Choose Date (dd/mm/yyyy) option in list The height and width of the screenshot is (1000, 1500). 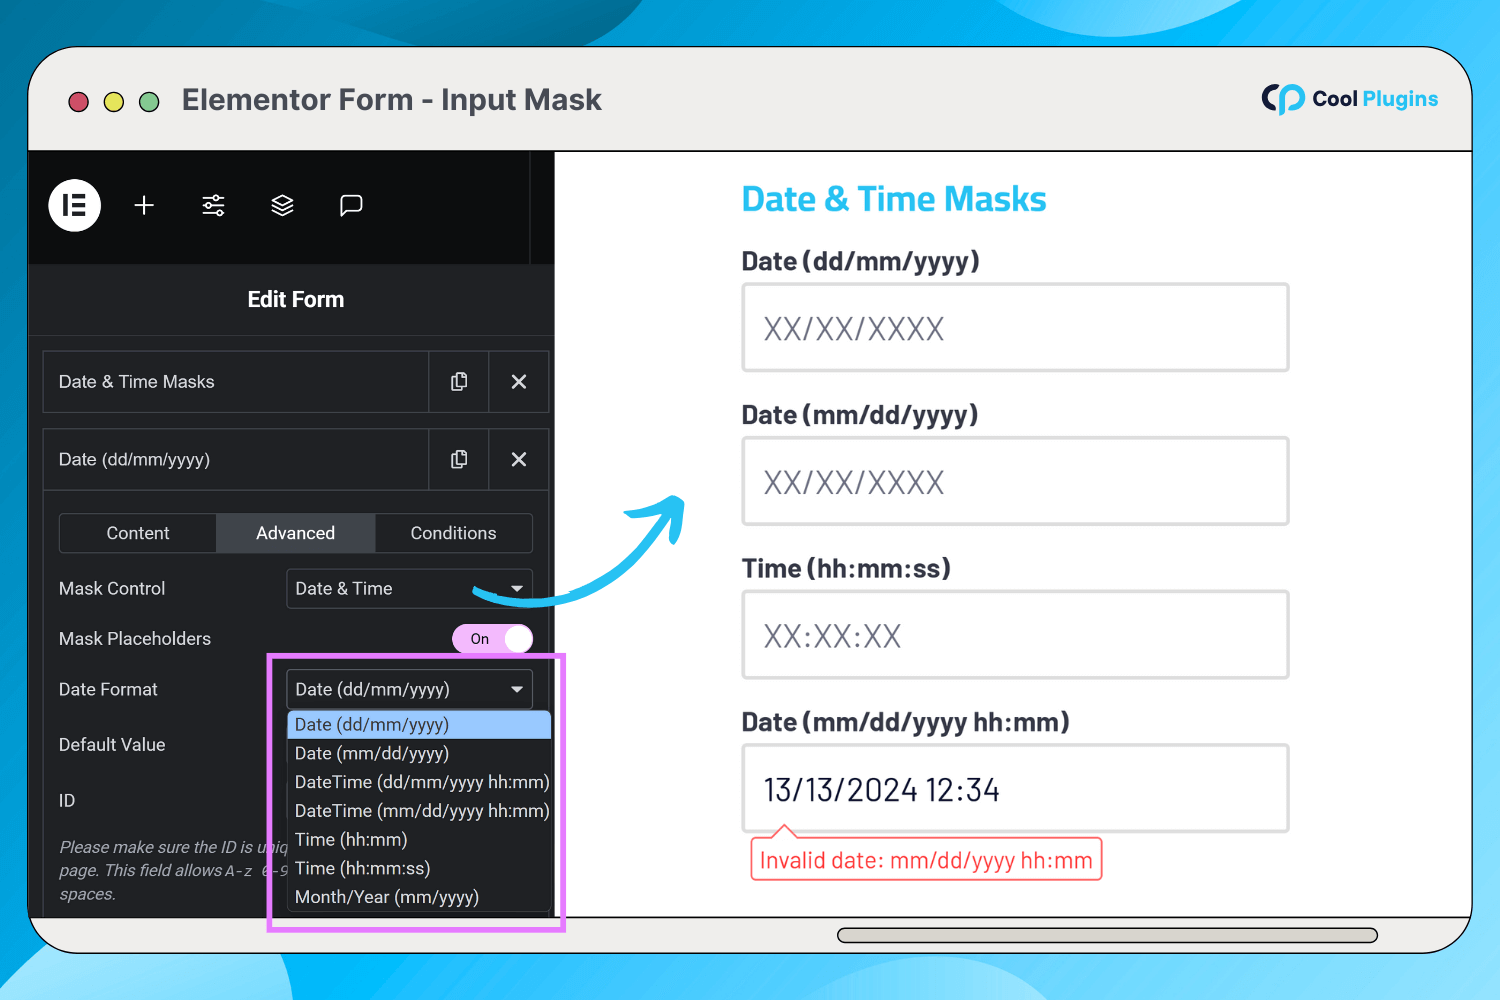[419, 725]
